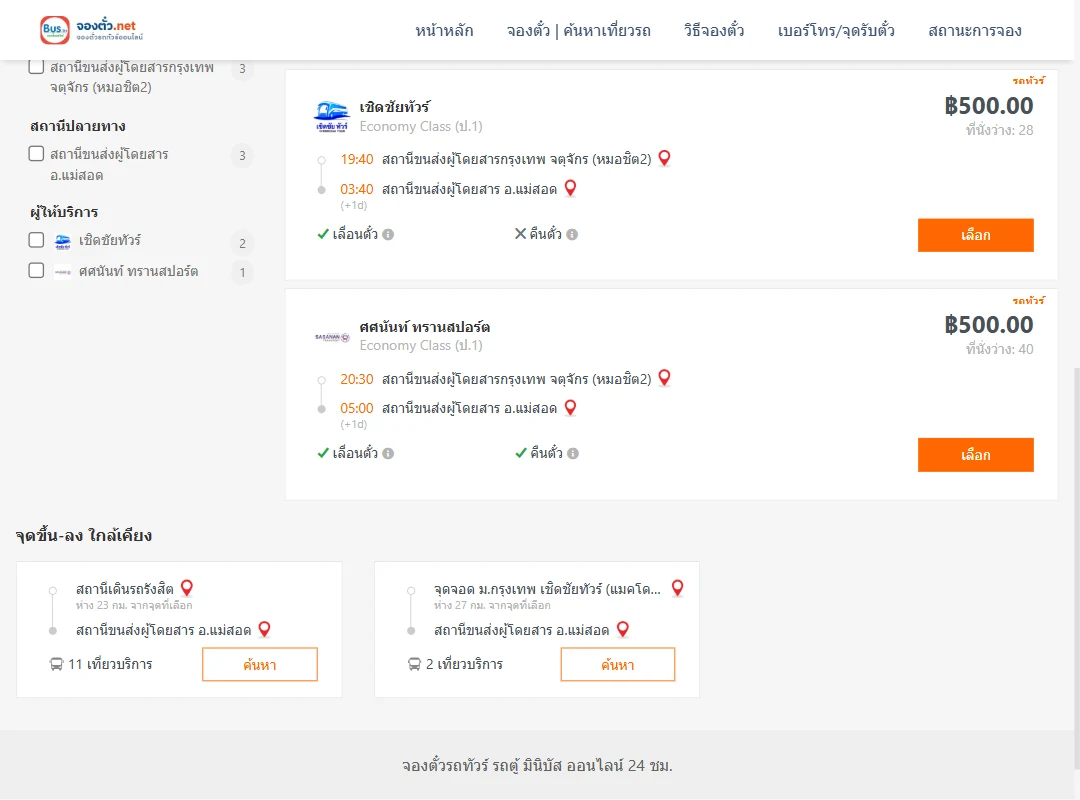Open map pin for จุดจอด ม.กรุงเทพ เชิดชัยทัวร์

(678, 588)
